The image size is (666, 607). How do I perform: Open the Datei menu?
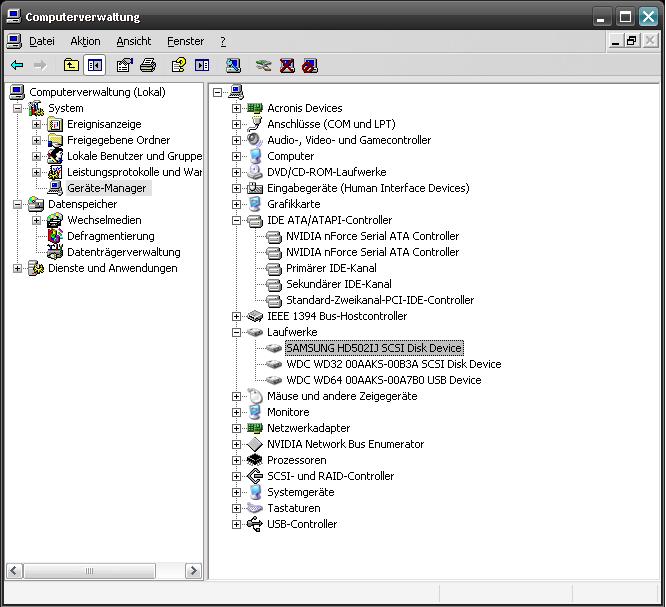(x=42, y=41)
